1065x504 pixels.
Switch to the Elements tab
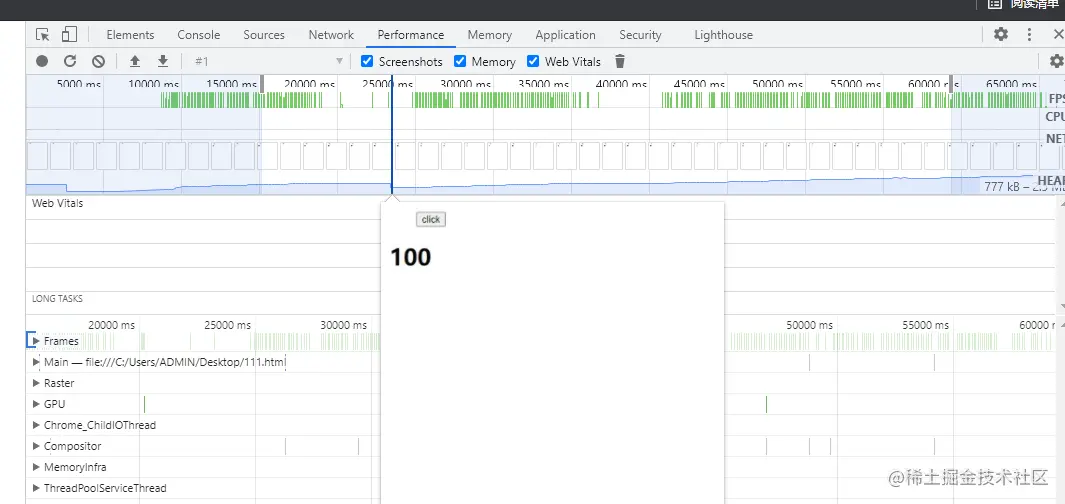pyautogui.click(x=130, y=35)
